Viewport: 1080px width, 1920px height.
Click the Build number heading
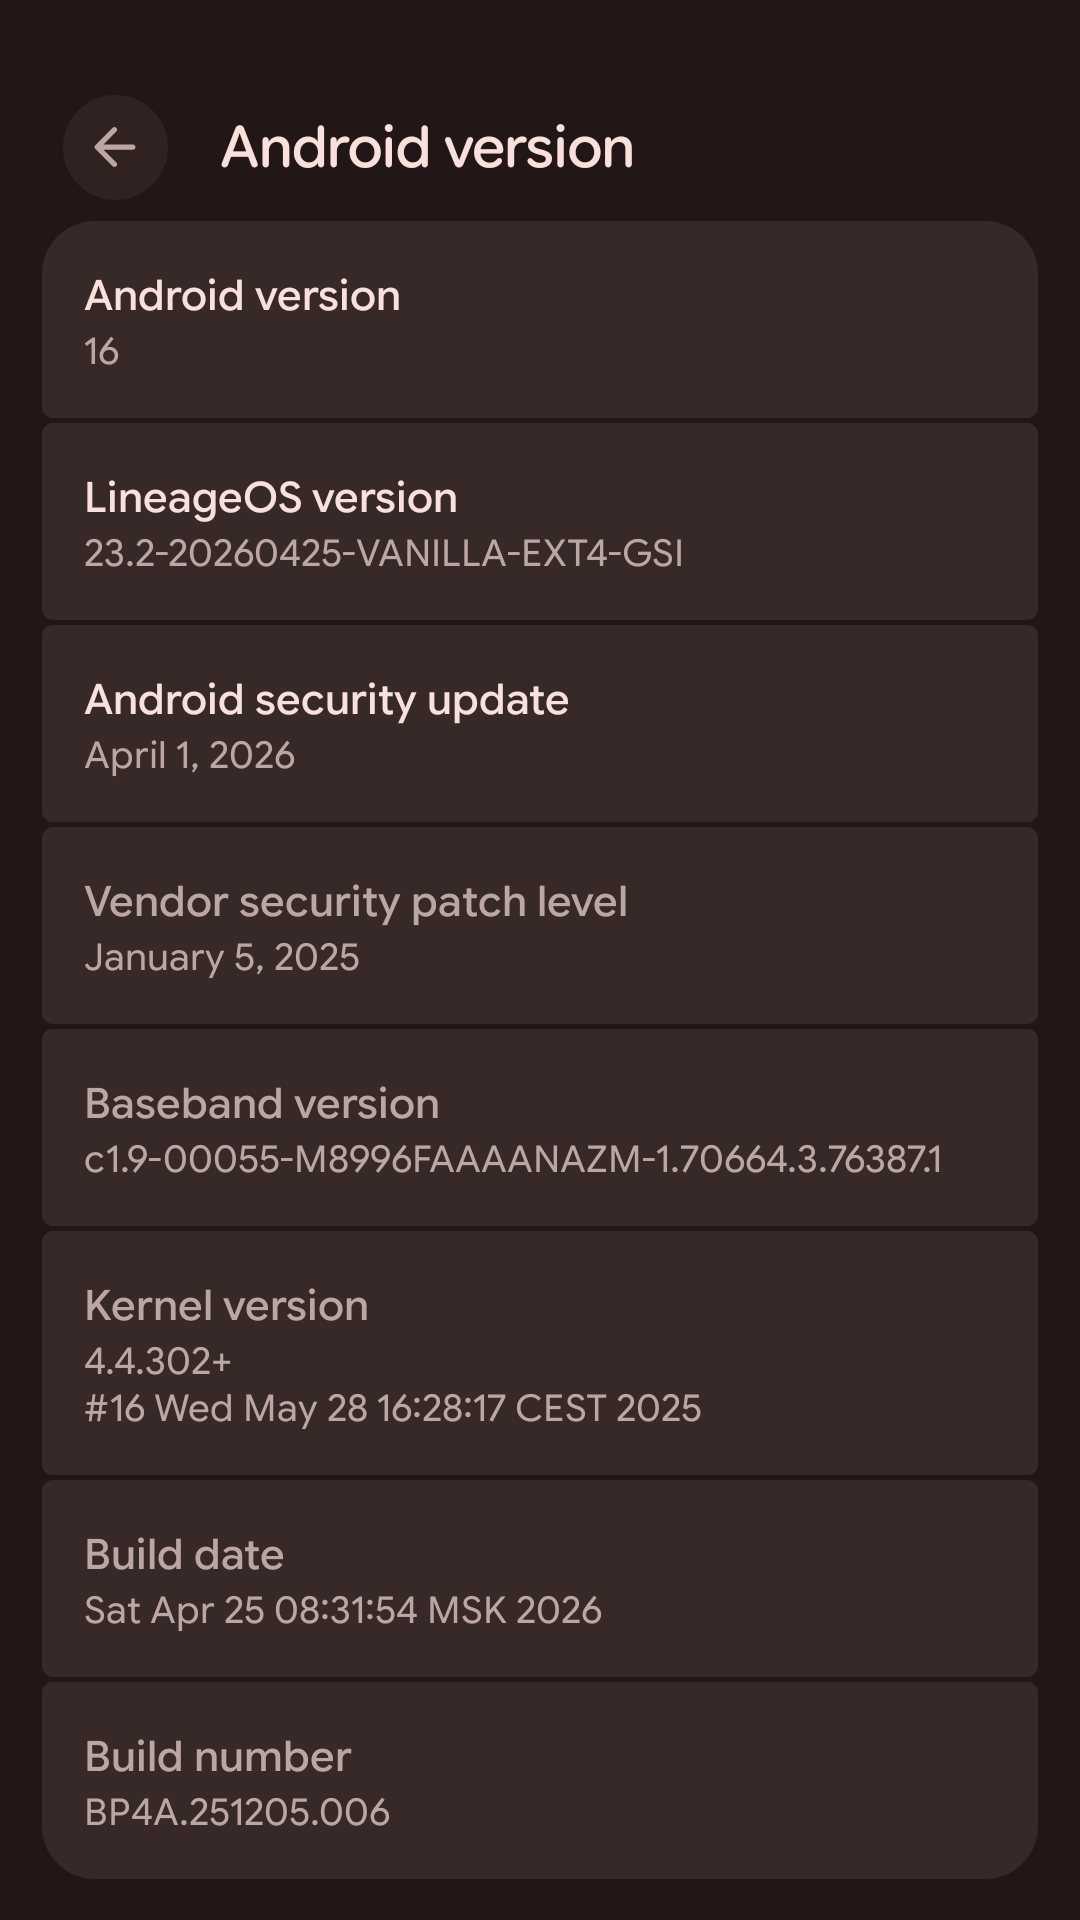click(x=218, y=1757)
